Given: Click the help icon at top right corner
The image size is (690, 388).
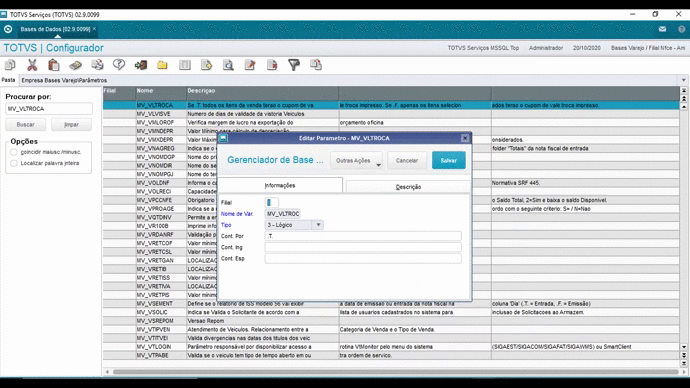Looking at the screenshot, I should pos(682,29).
